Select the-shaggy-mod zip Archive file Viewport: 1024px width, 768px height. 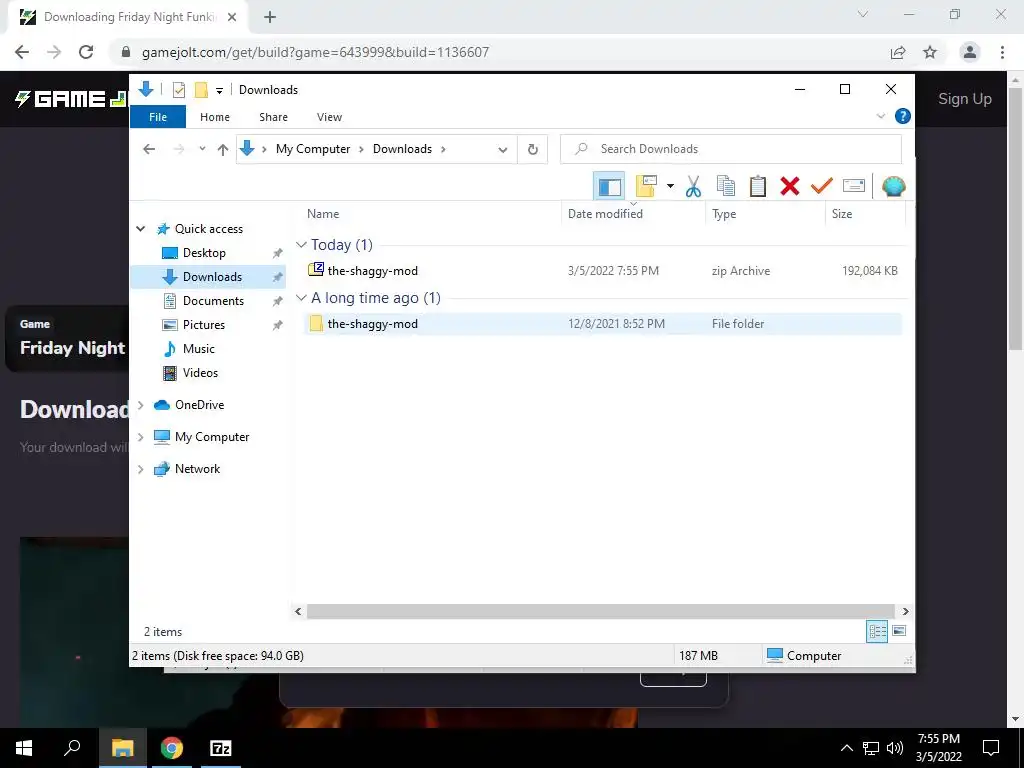coord(602,270)
